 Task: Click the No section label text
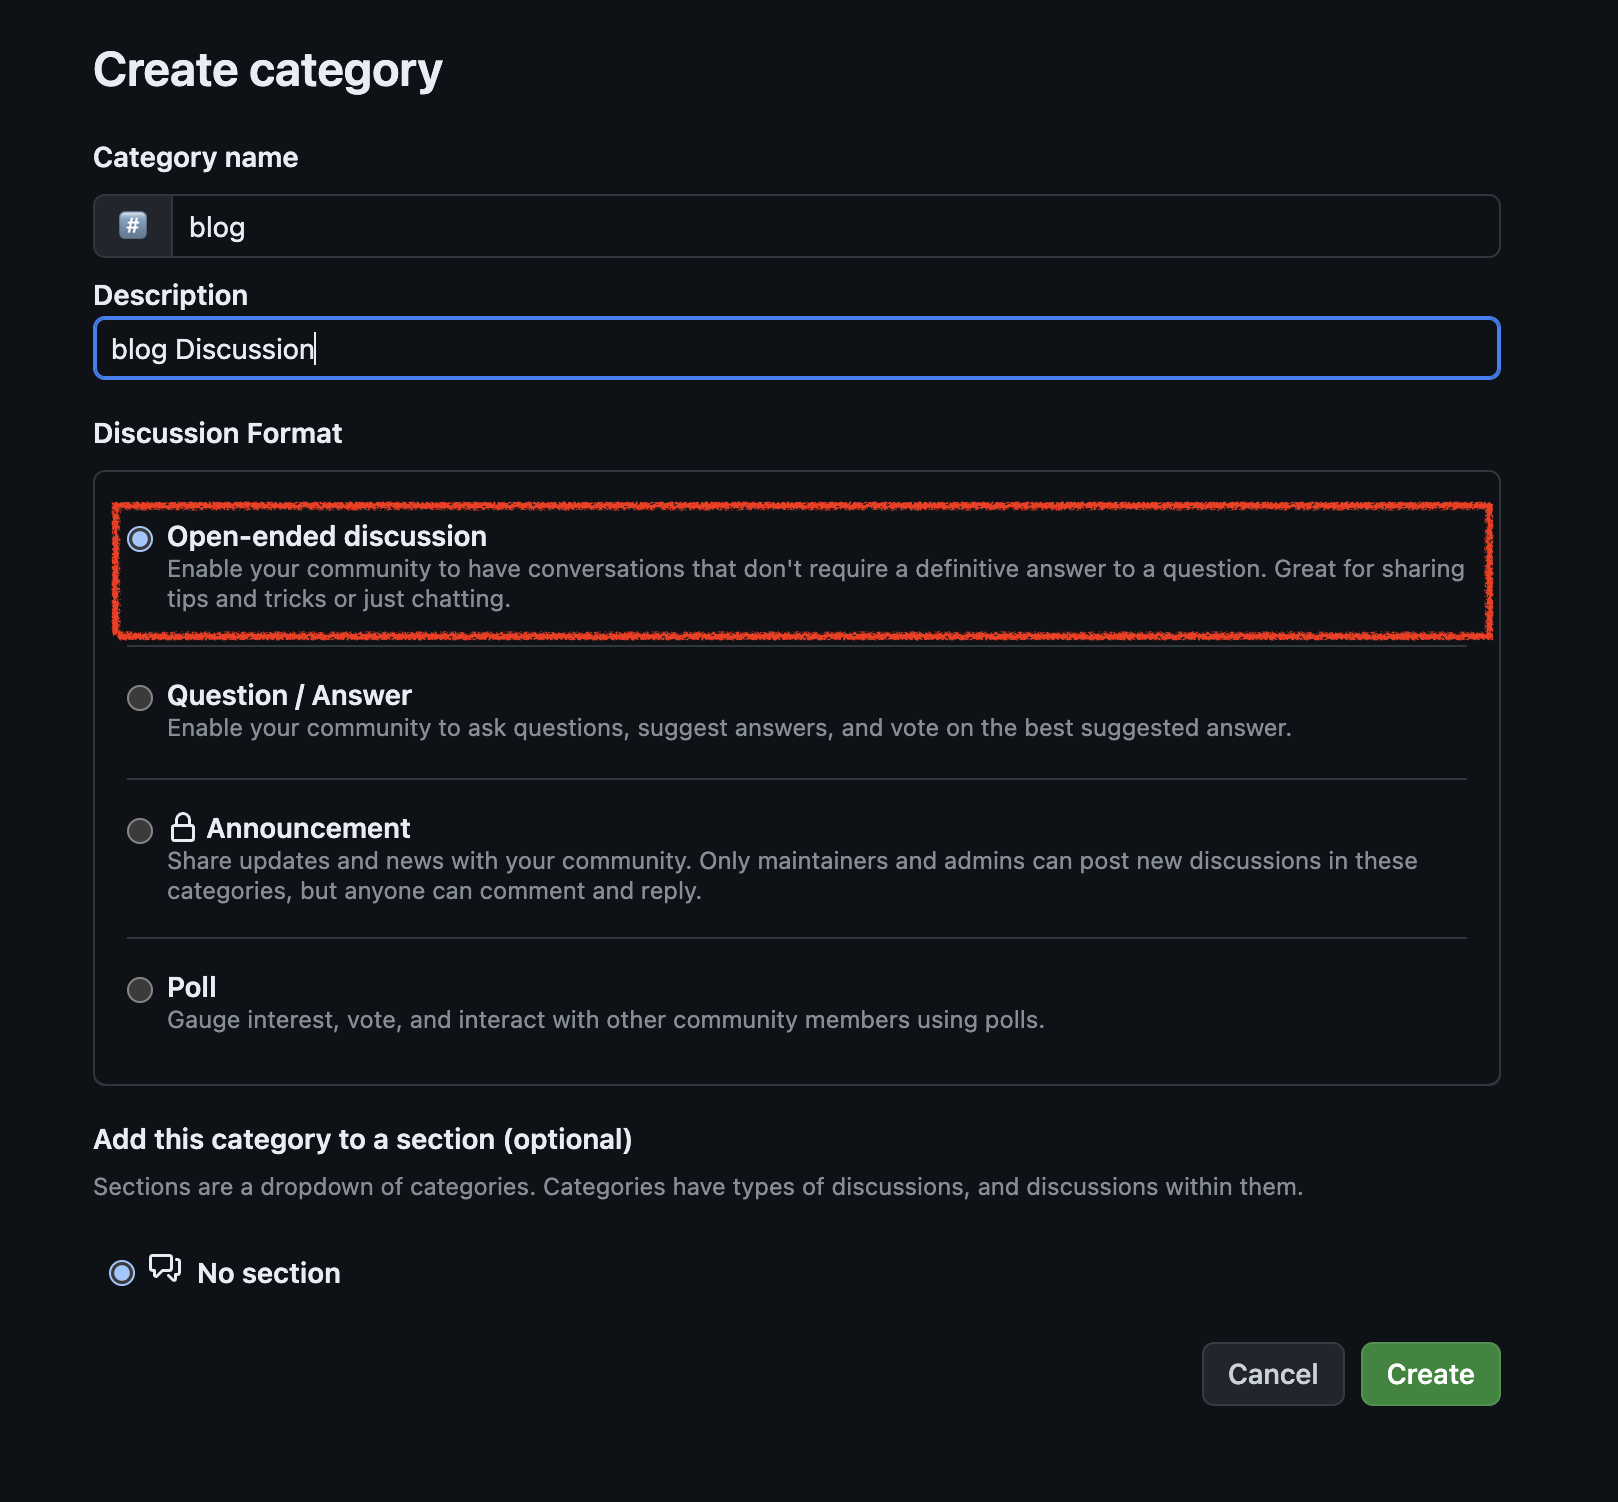tap(269, 1273)
